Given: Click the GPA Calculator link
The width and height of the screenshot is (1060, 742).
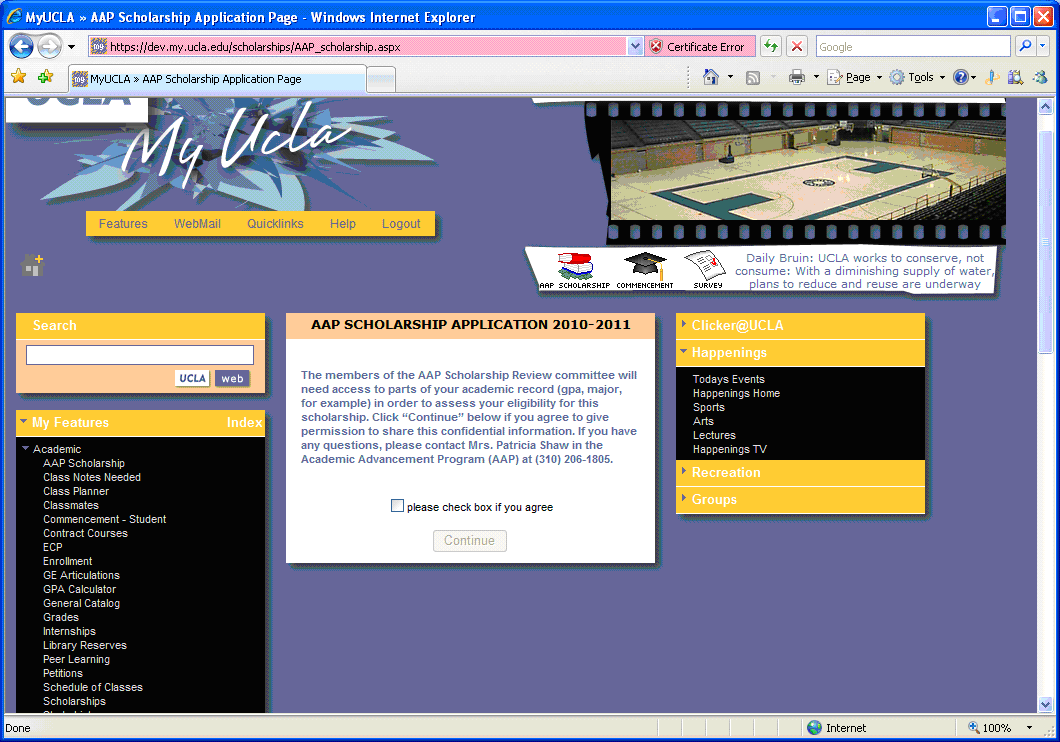Looking at the screenshot, I should click(x=79, y=589).
